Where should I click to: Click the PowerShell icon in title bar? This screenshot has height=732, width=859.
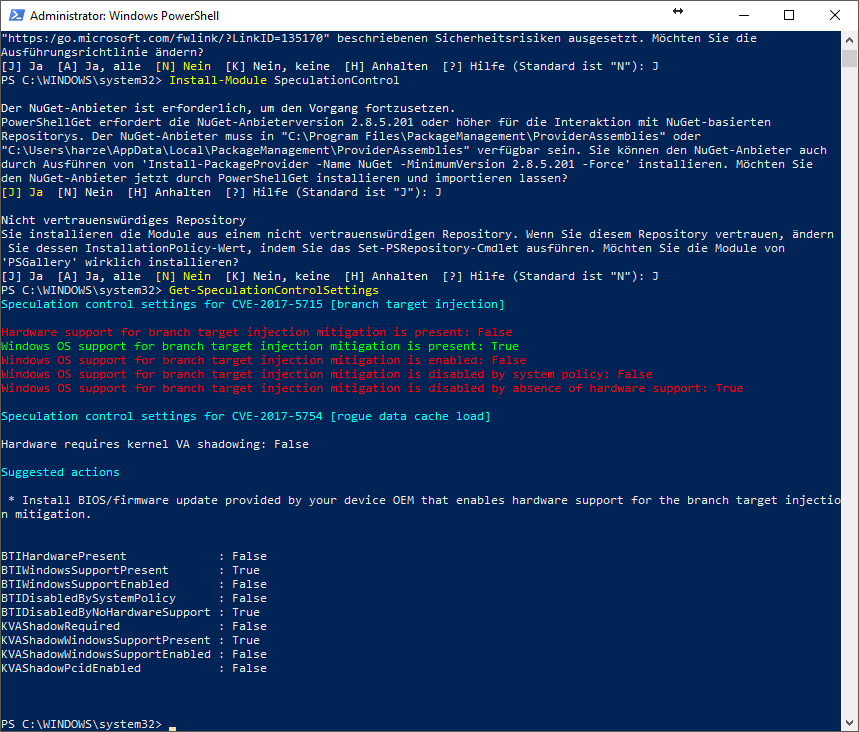tap(16, 15)
